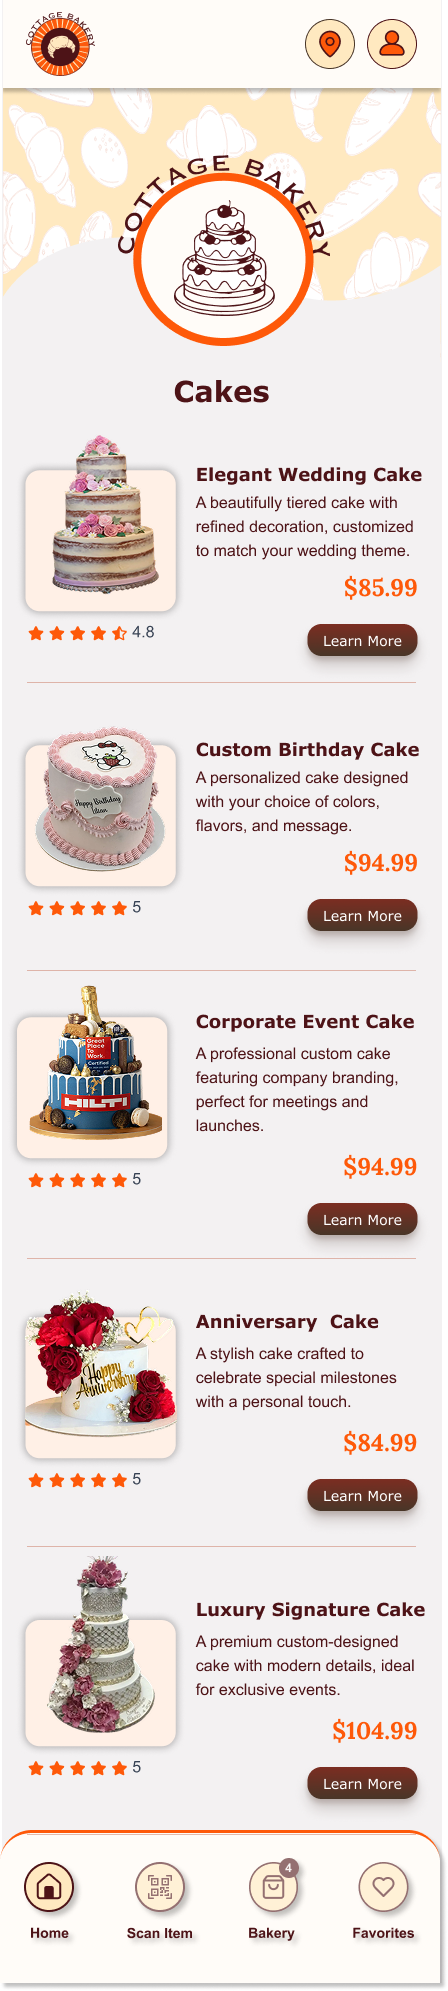The image size is (448, 1991).
Task: Open the Hilti corporate cake photo
Action: tap(92, 1072)
